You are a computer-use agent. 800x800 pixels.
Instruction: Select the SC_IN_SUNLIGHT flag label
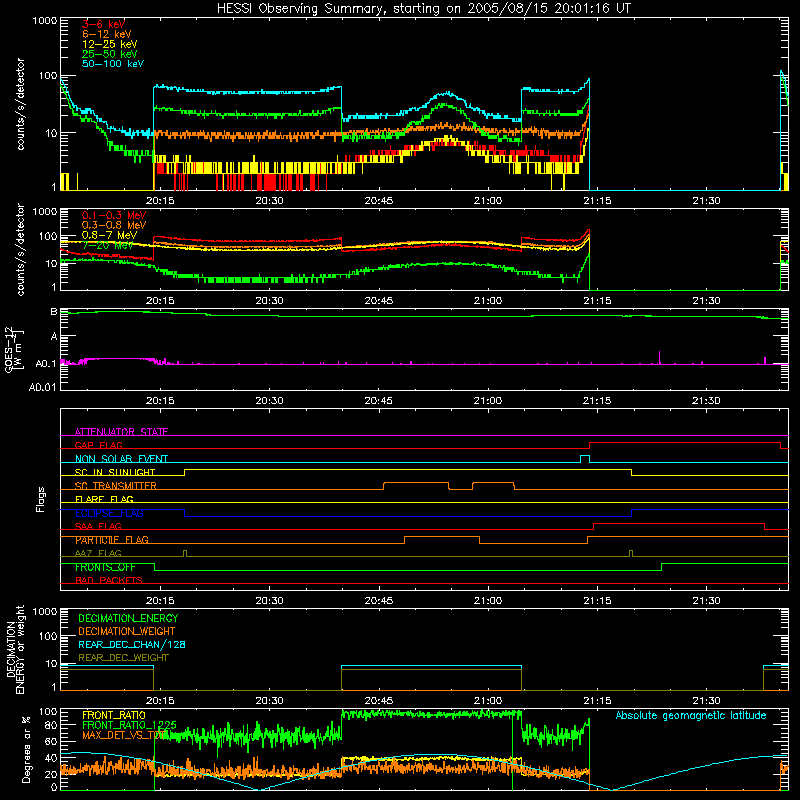pos(115,472)
